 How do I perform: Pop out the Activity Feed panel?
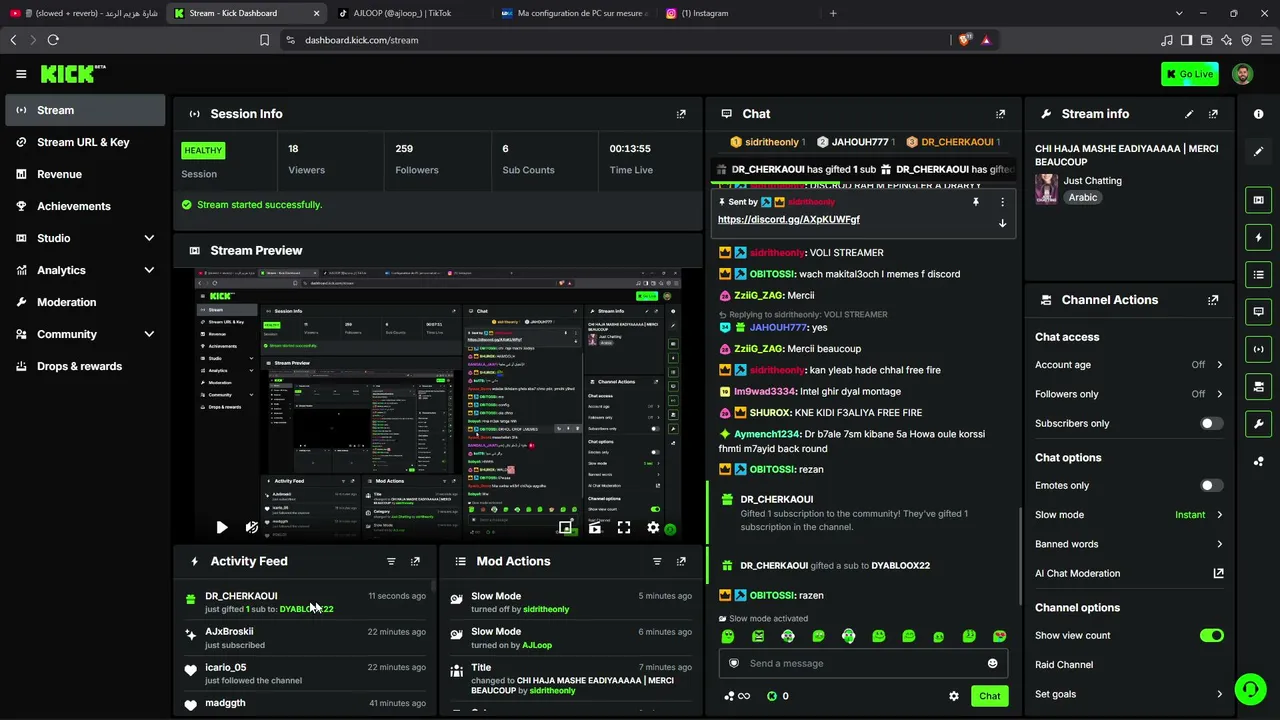click(415, 561)
